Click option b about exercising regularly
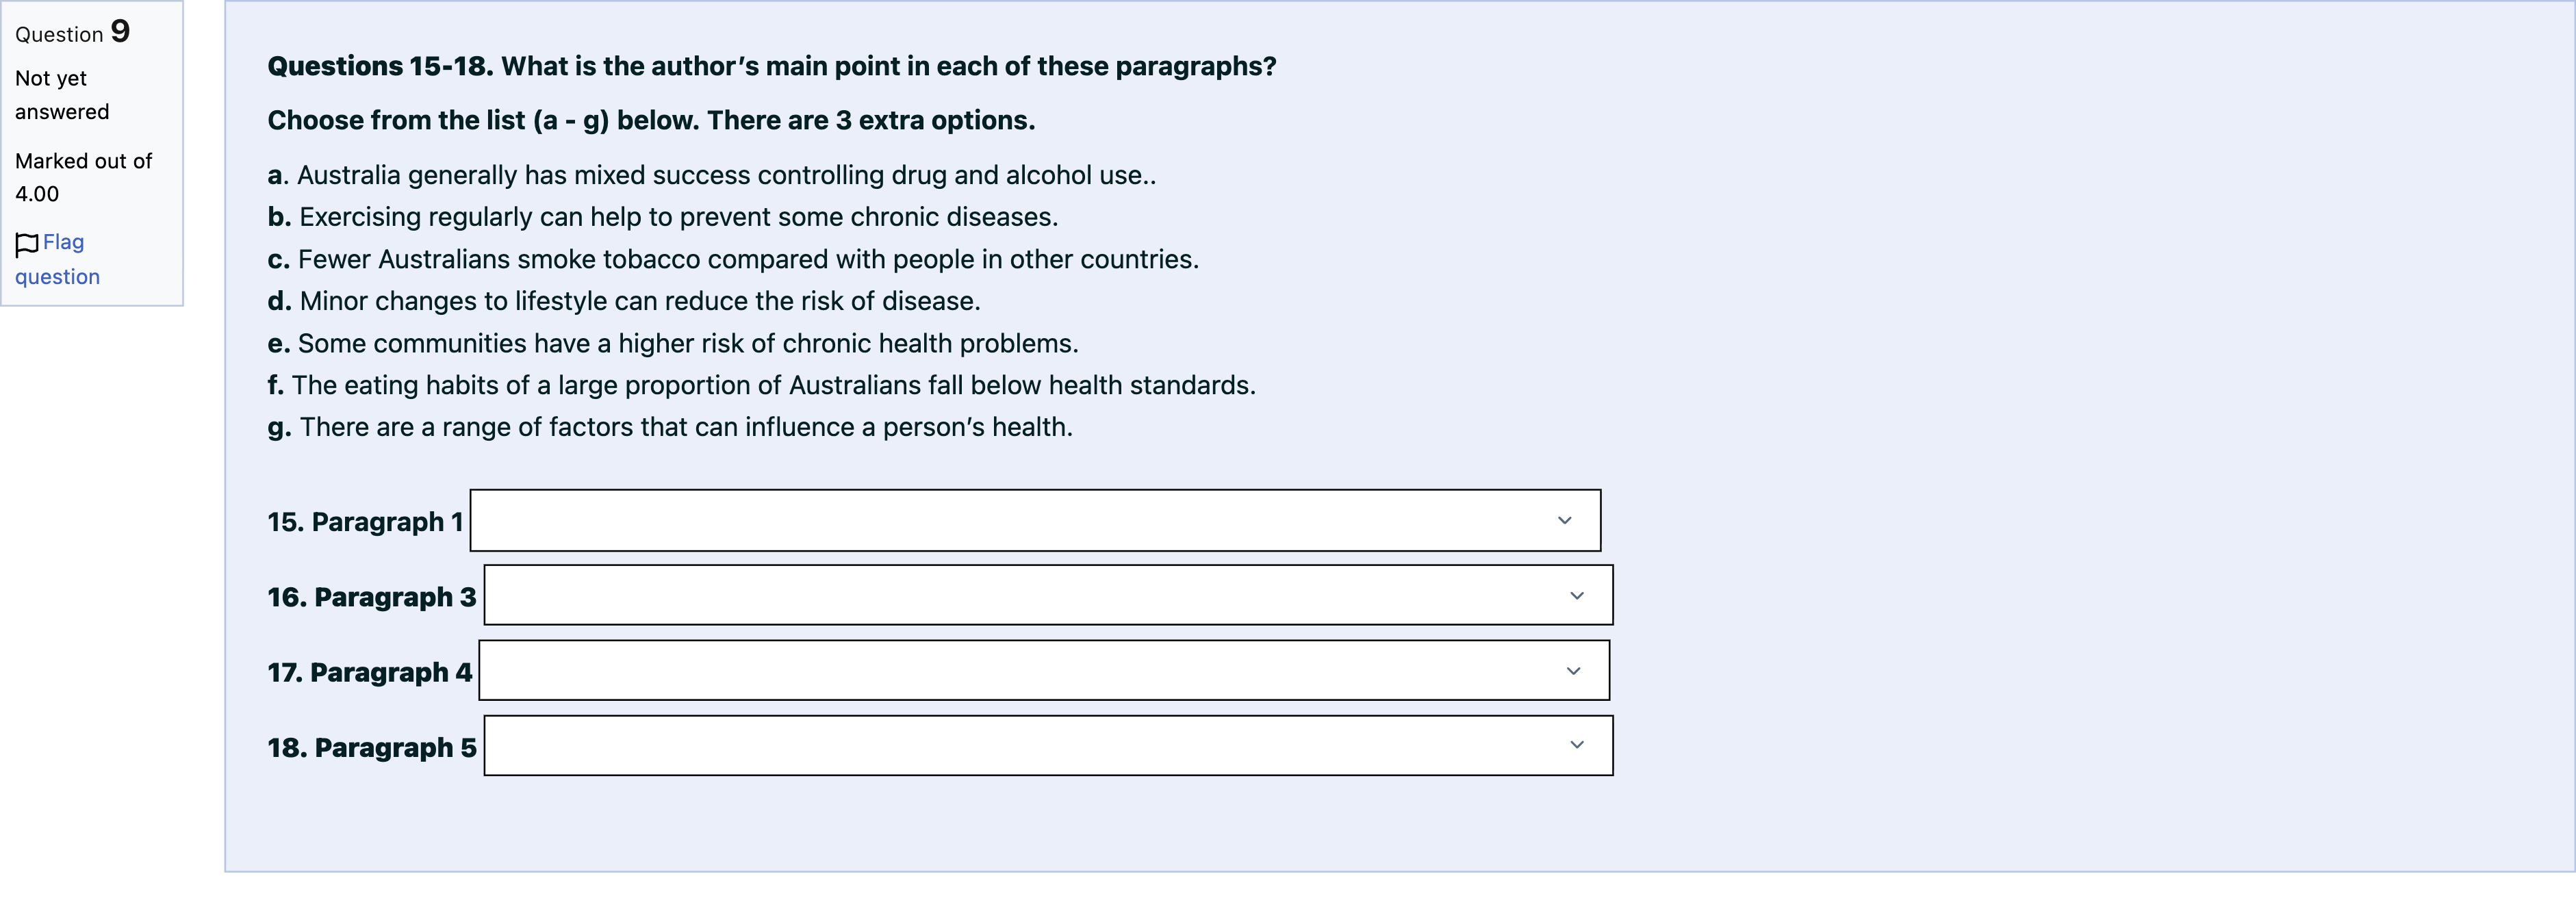Image resolution: width=2576 pixels, height=900 pixels. tap(662, 217)
